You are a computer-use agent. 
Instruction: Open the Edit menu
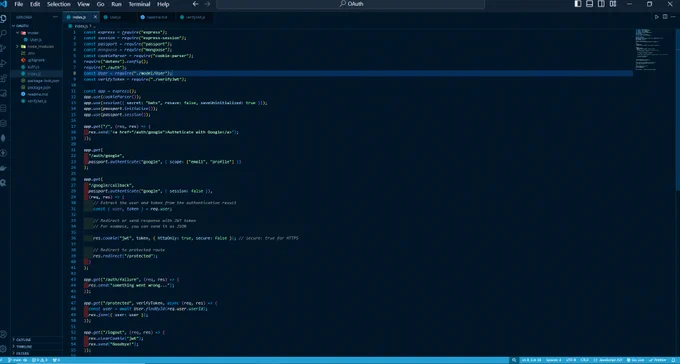[x=35, y=4]
